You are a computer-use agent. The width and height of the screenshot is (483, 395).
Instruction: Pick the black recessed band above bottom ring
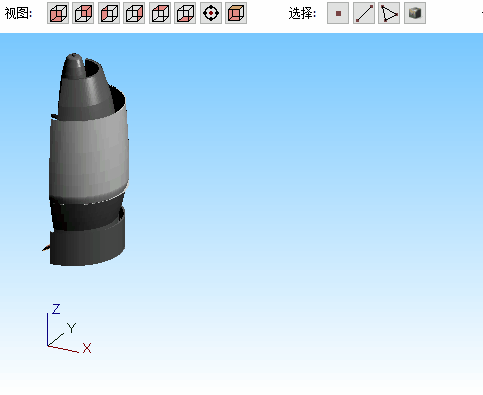[87, 213]
